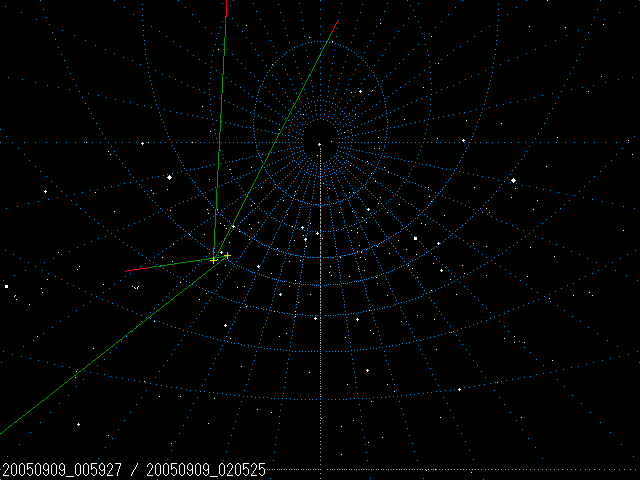640x480 pixels.
Task: Click the dotted baseline right of the timestamps
Action: (450, 468)
